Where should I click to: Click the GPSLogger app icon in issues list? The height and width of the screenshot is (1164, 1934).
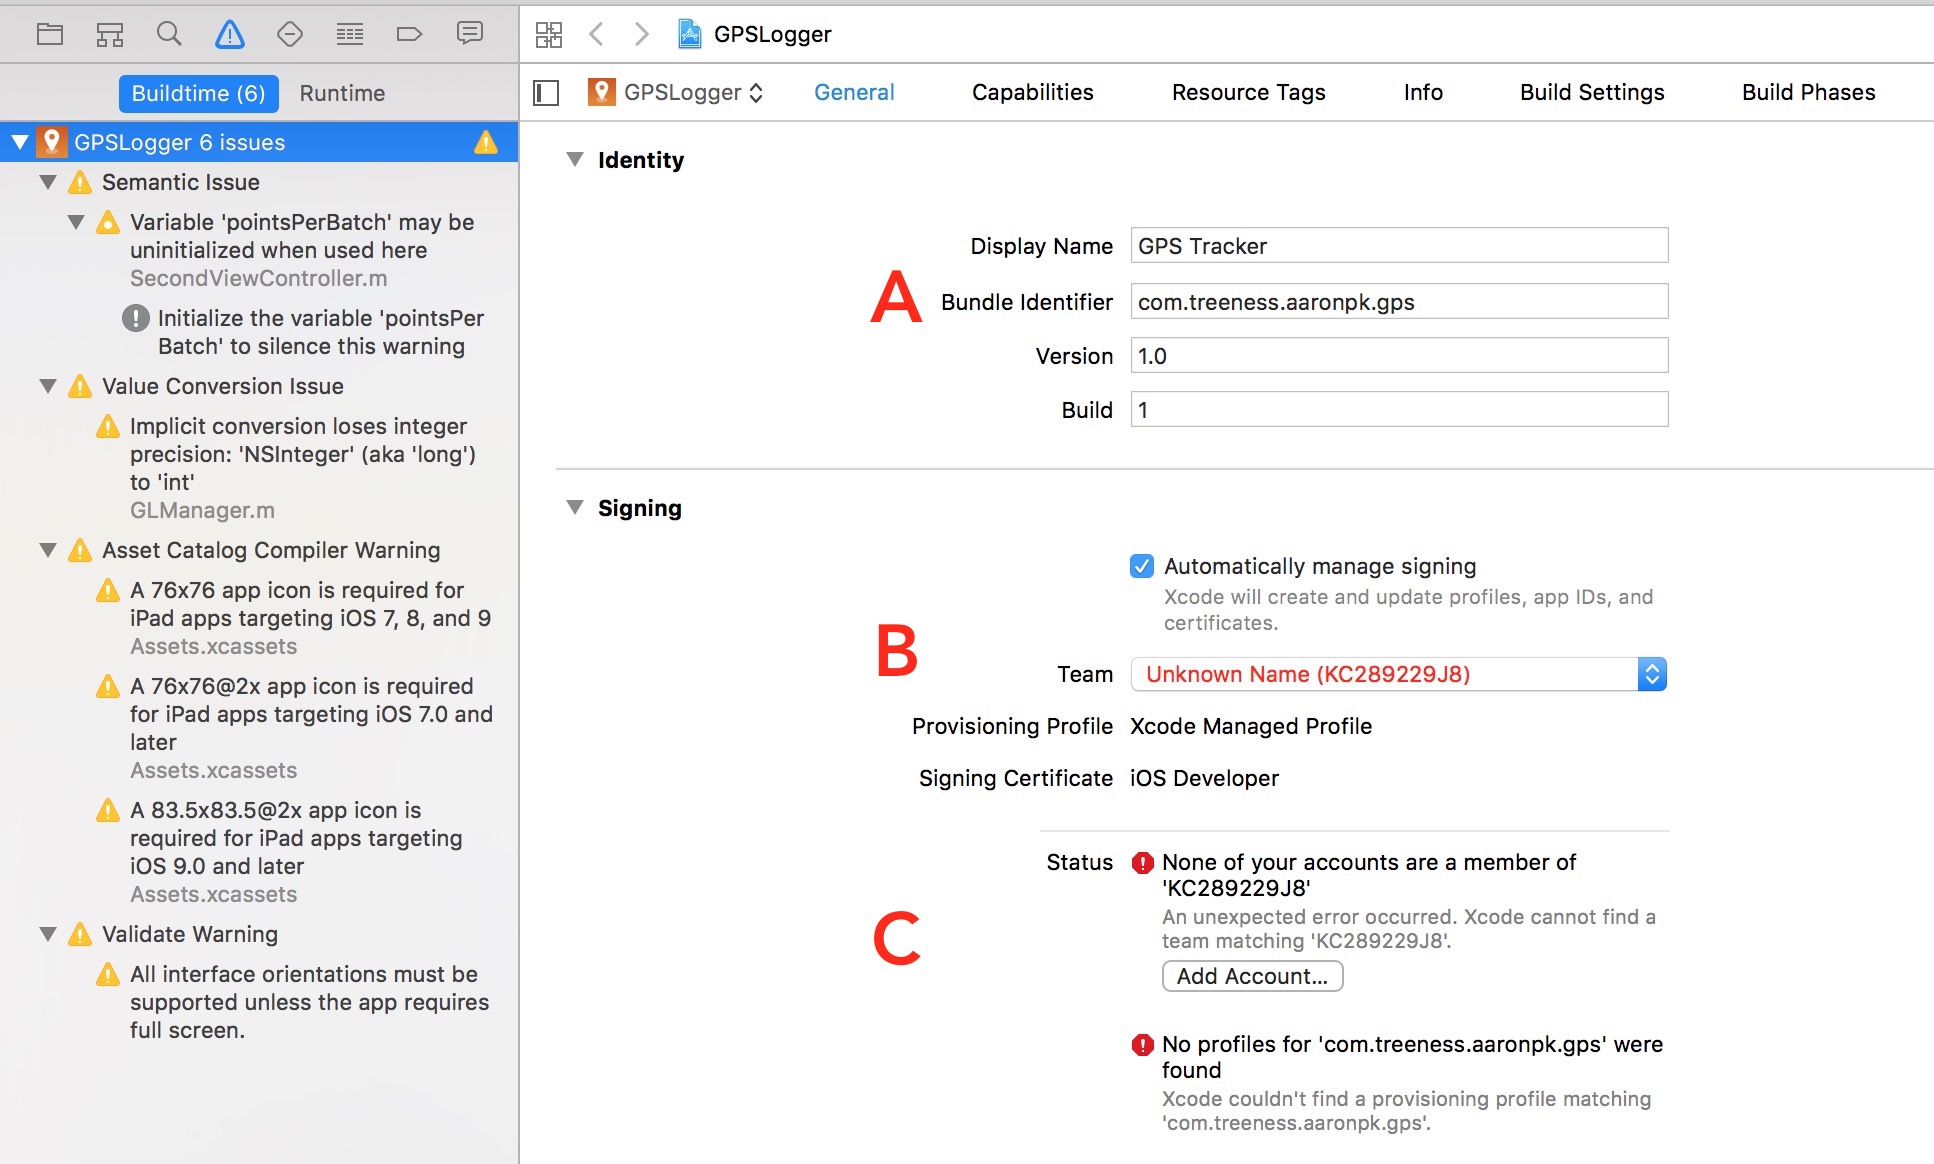(52, 142)
